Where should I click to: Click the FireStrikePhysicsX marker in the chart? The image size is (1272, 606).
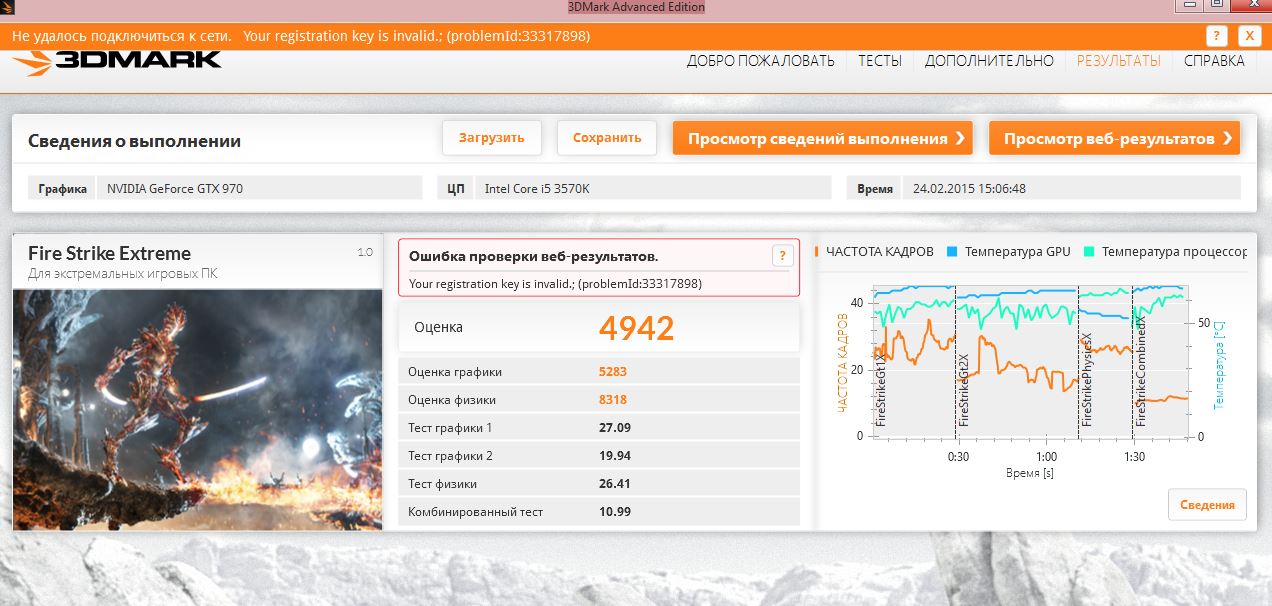[x=1087, y=380]
